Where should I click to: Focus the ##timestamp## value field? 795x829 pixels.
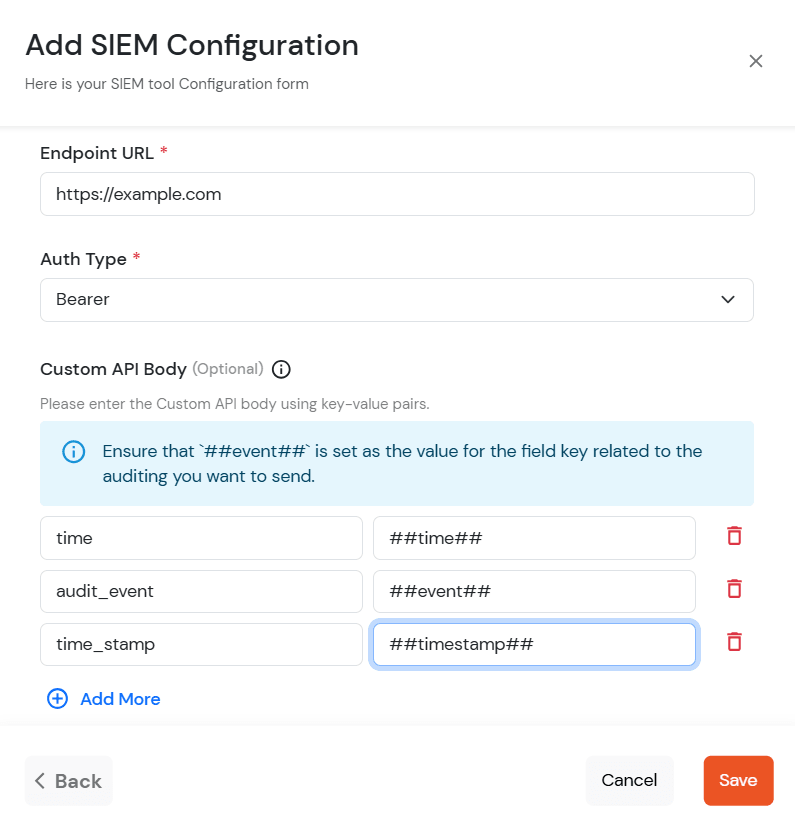(534, 644)
